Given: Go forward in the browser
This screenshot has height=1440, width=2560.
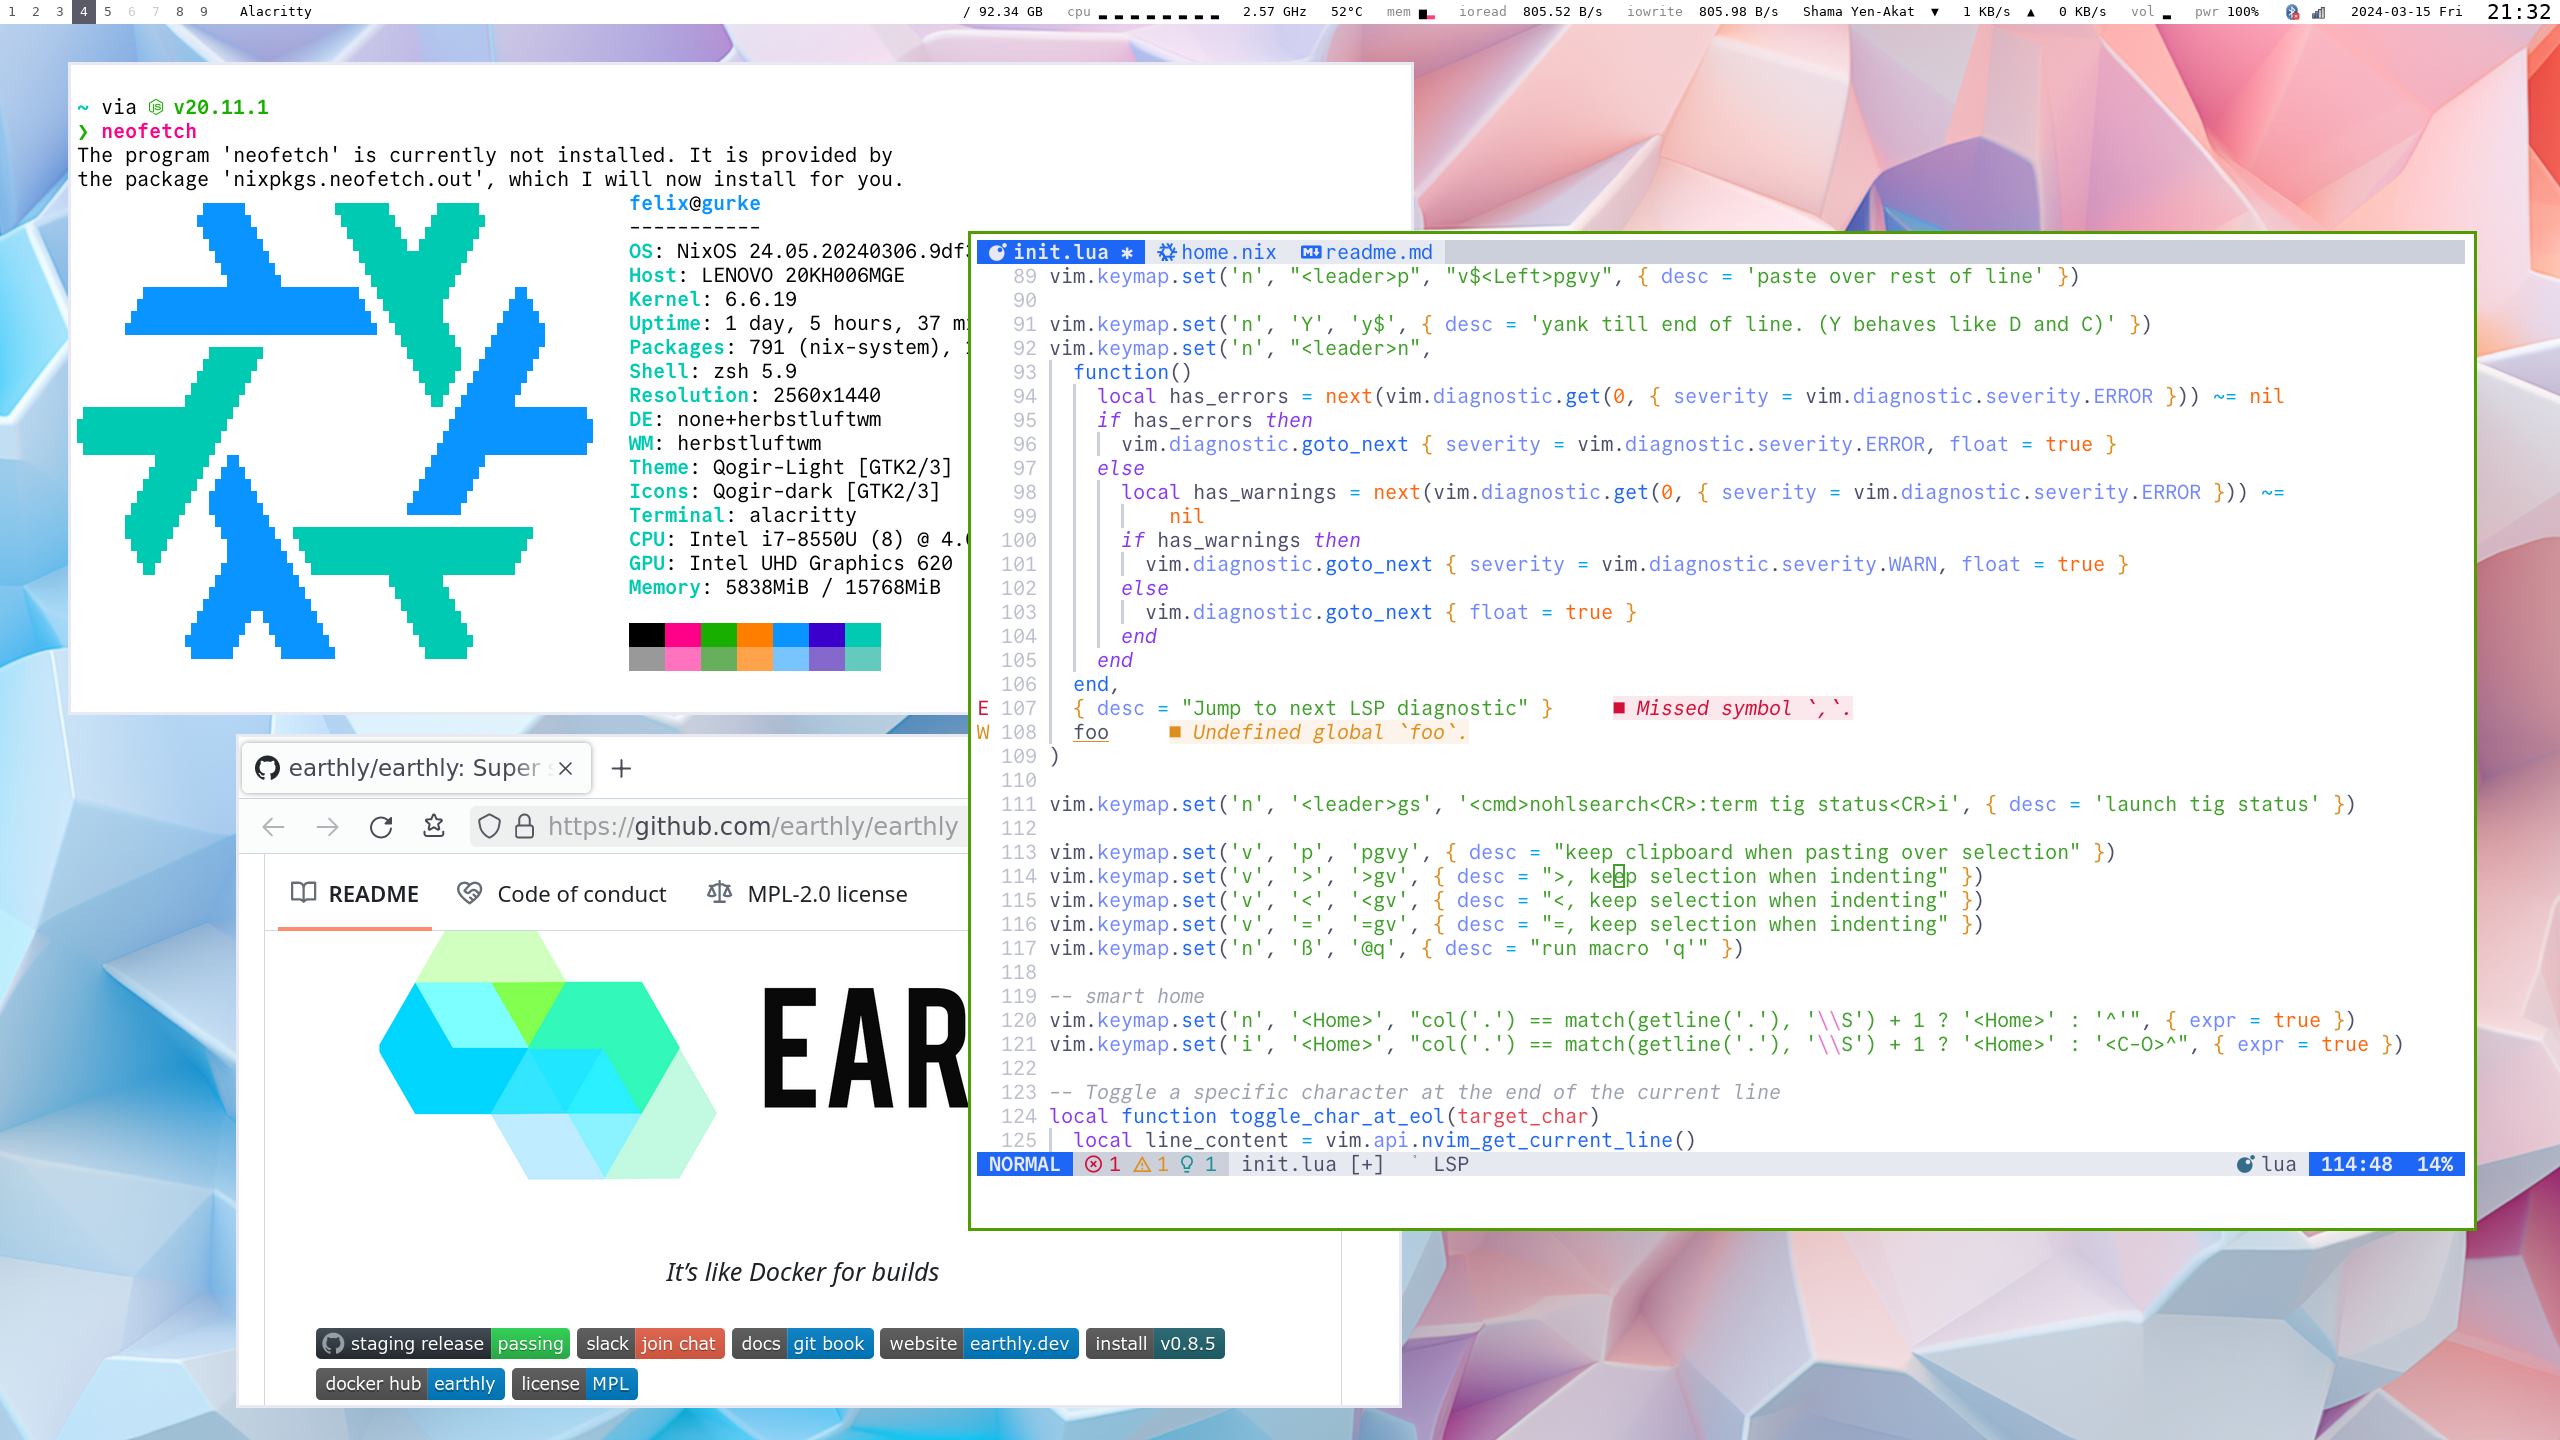Looking at the screenshot, I should click(x=327, y=827).
